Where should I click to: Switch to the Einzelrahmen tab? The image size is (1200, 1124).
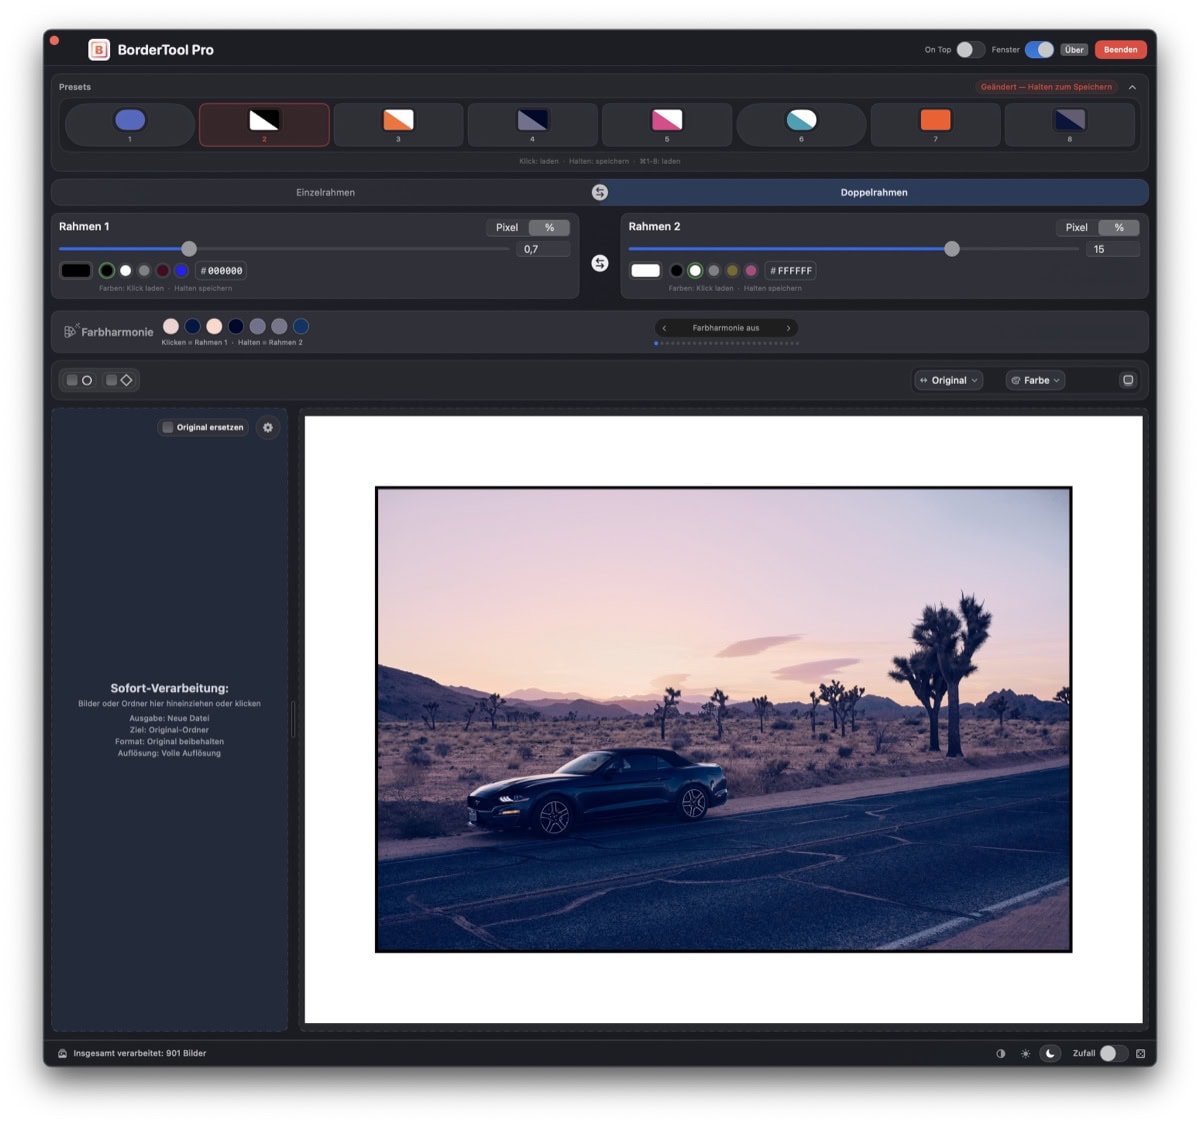(324, 192)
